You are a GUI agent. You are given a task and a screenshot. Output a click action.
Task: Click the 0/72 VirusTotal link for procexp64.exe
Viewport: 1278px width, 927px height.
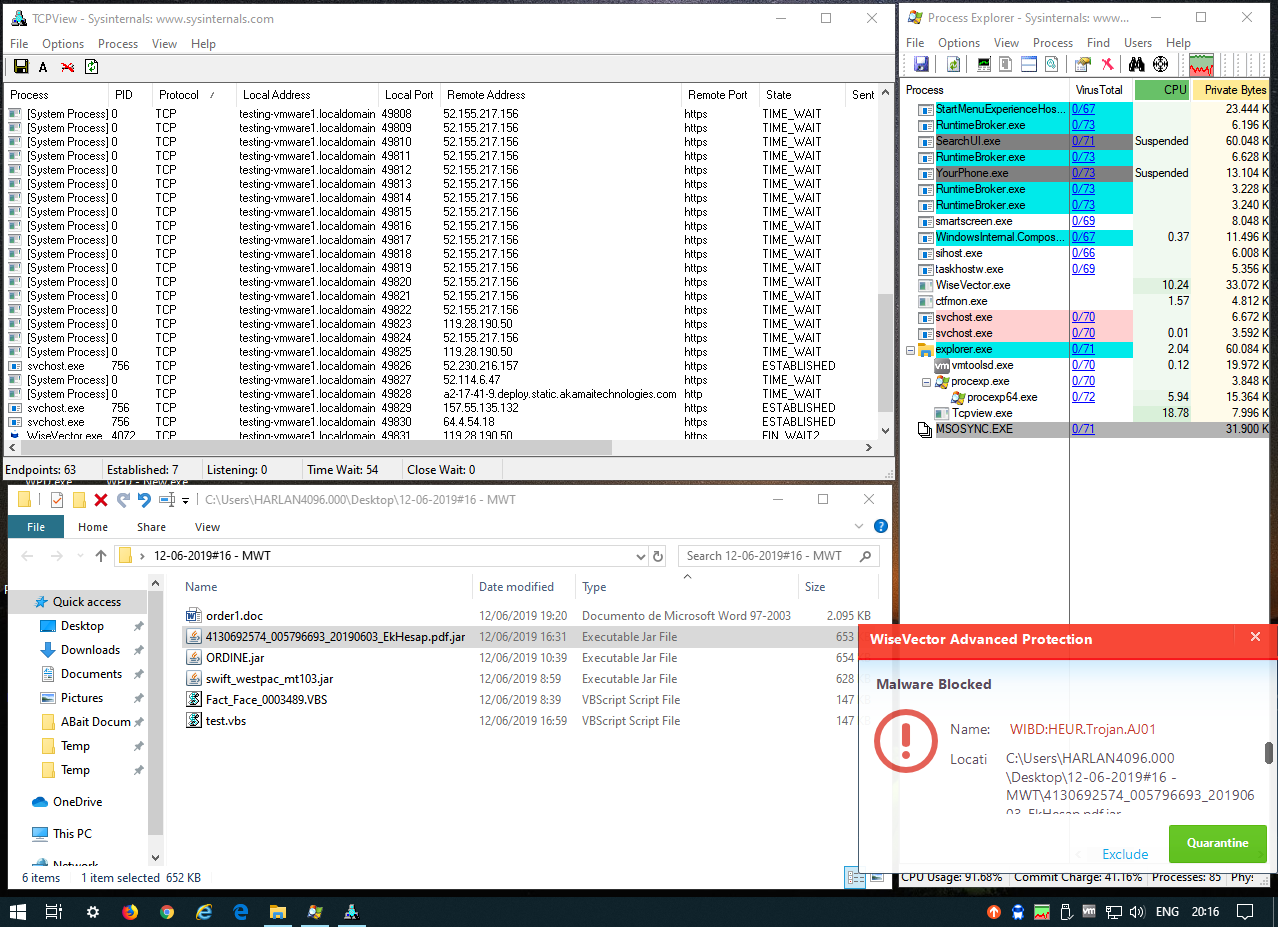1083,397
